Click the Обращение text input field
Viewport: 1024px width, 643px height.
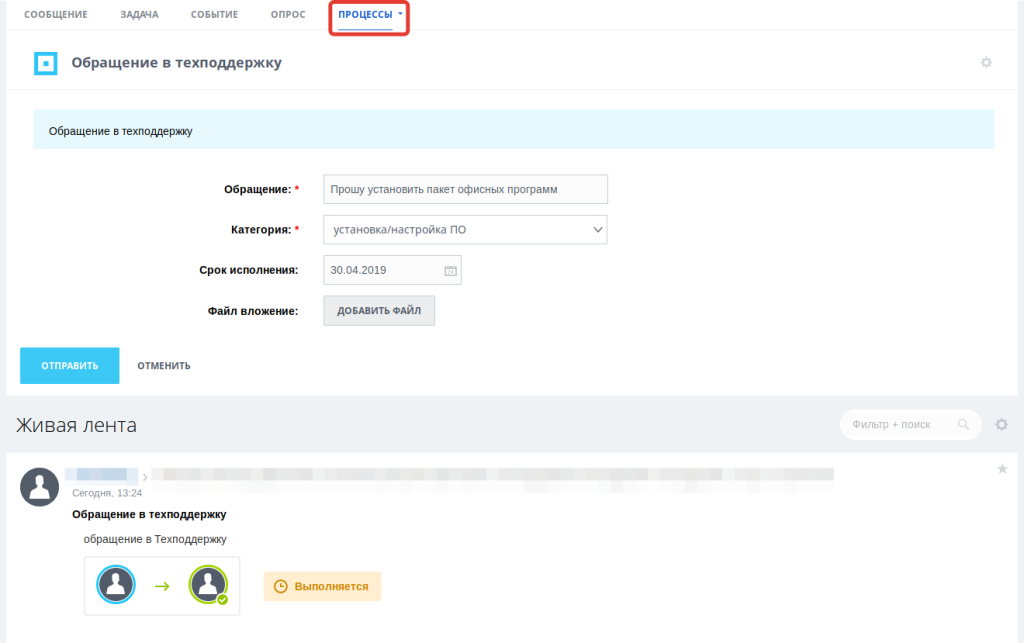tap(465, 189)
